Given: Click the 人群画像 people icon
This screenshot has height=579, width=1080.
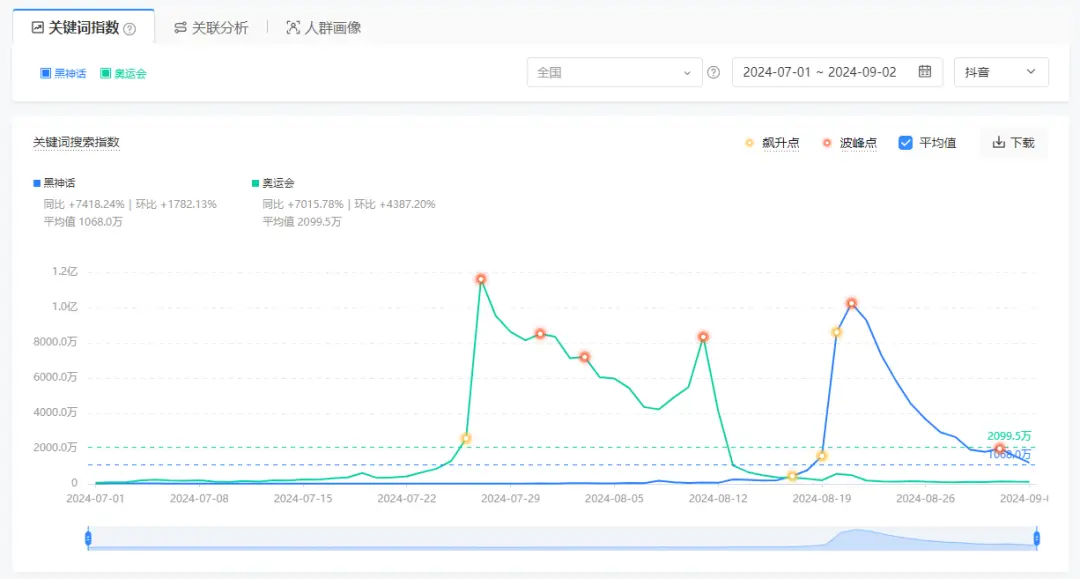Looking at the screenshot, I should tap(292, 27).
